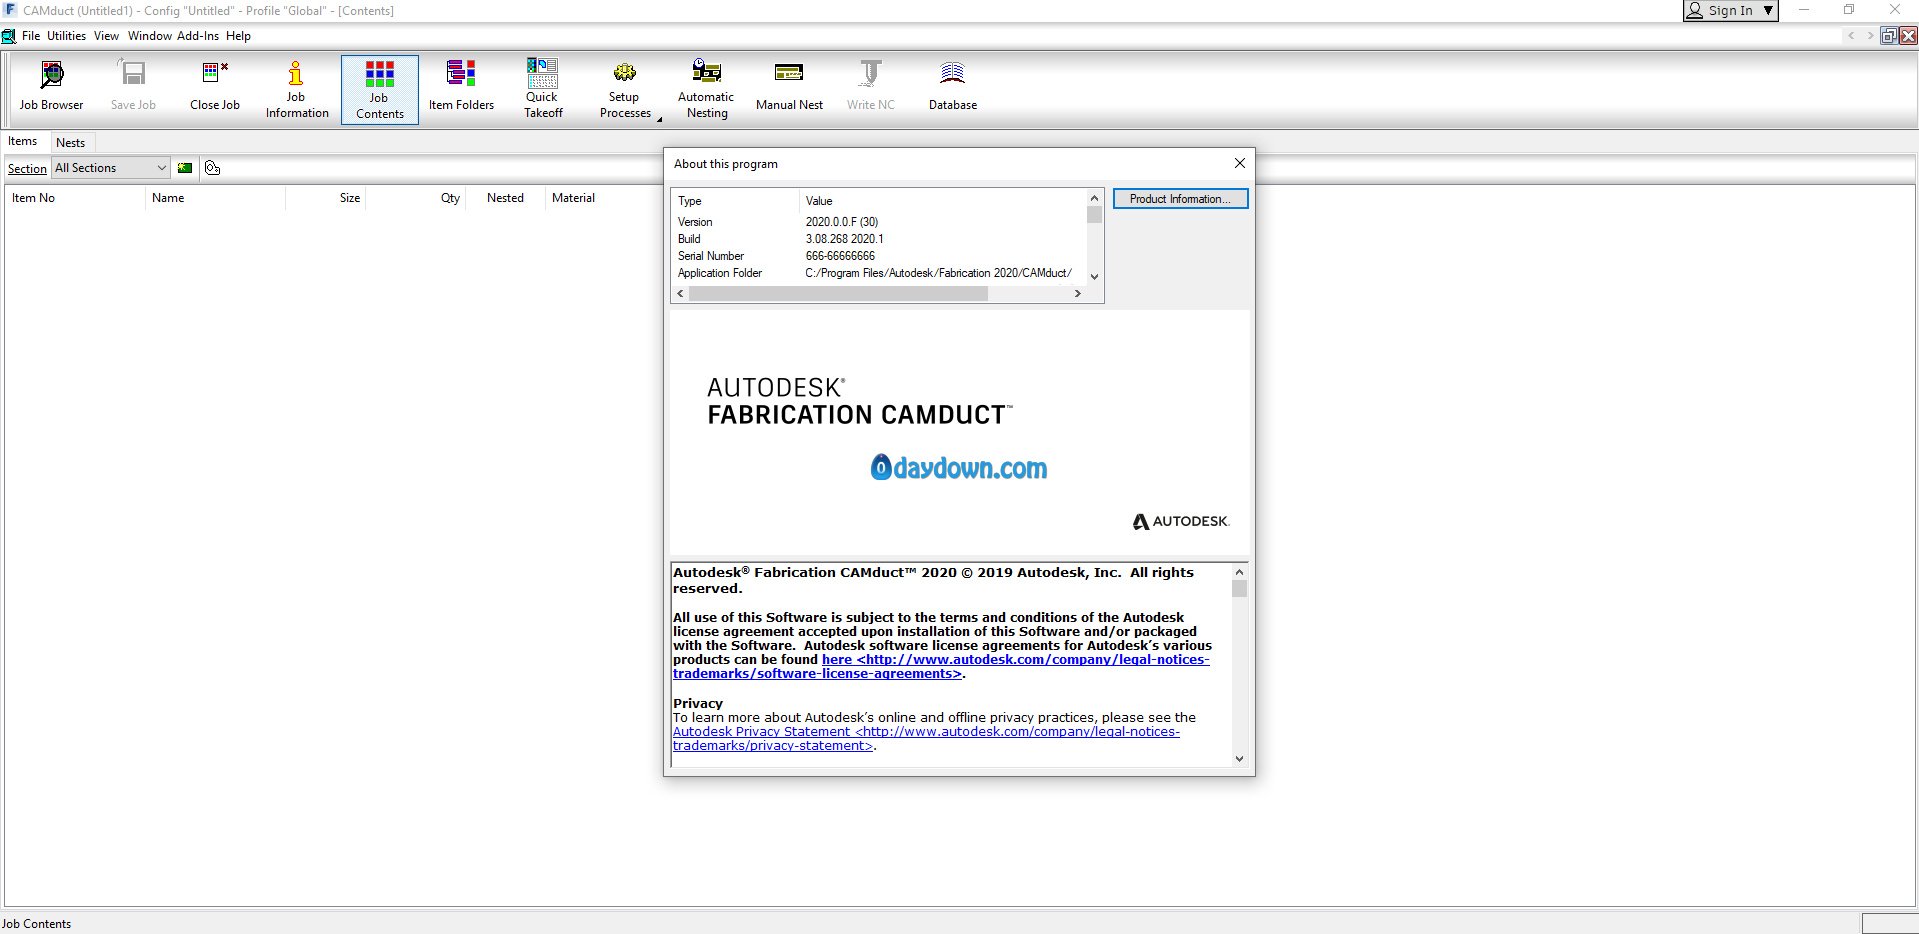Close the current job via Close Job
The image size is (1919, 934).
pos(215,87)
